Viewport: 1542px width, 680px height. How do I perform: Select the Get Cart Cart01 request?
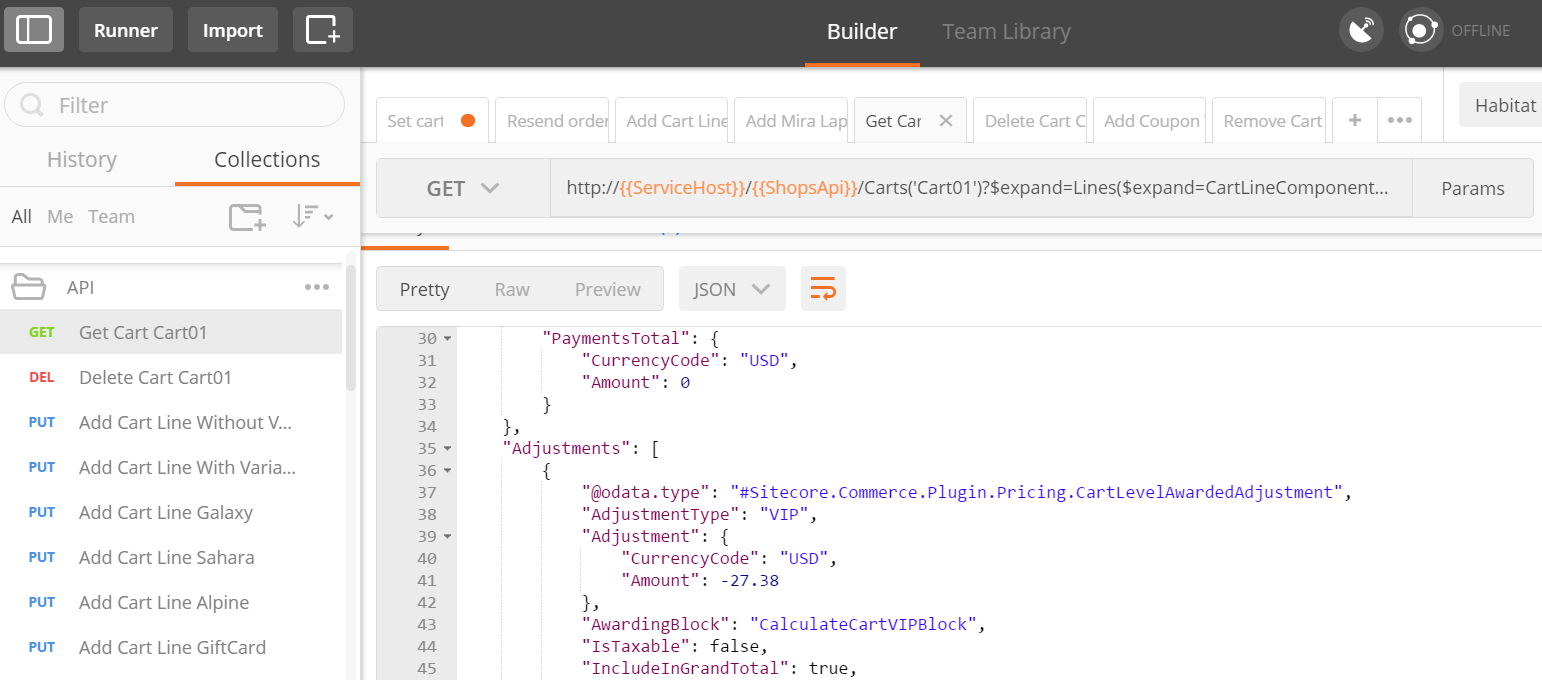[x=171, y=332]
